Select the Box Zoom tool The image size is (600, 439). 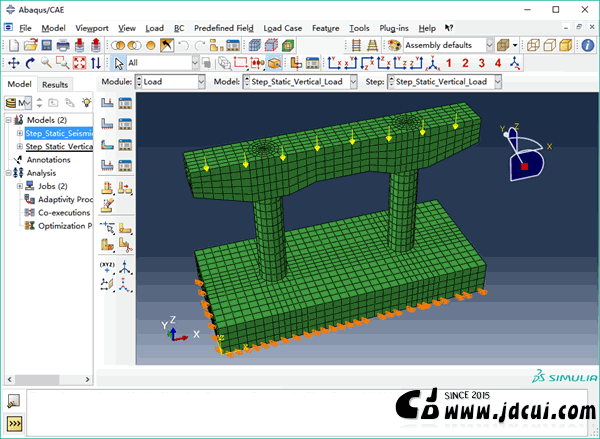click(x=63, y=63)
